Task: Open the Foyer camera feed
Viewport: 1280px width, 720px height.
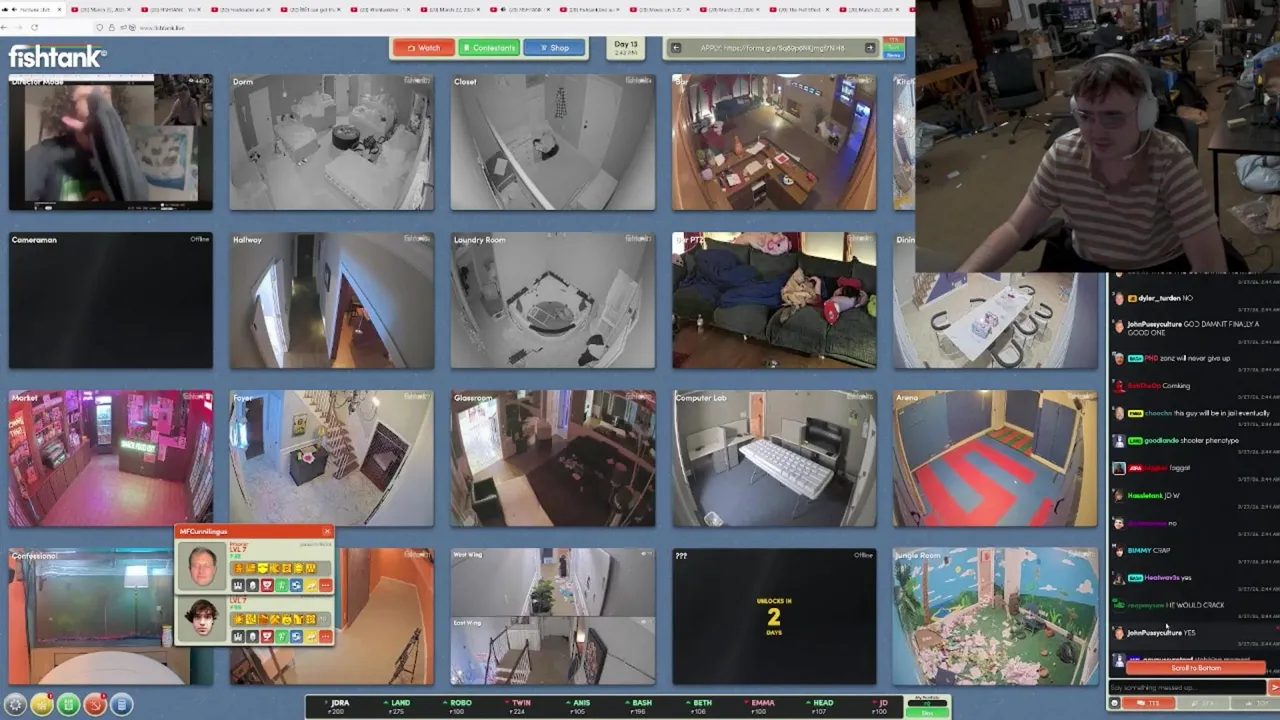Action: pyautogui.click(x=332, y=458)
